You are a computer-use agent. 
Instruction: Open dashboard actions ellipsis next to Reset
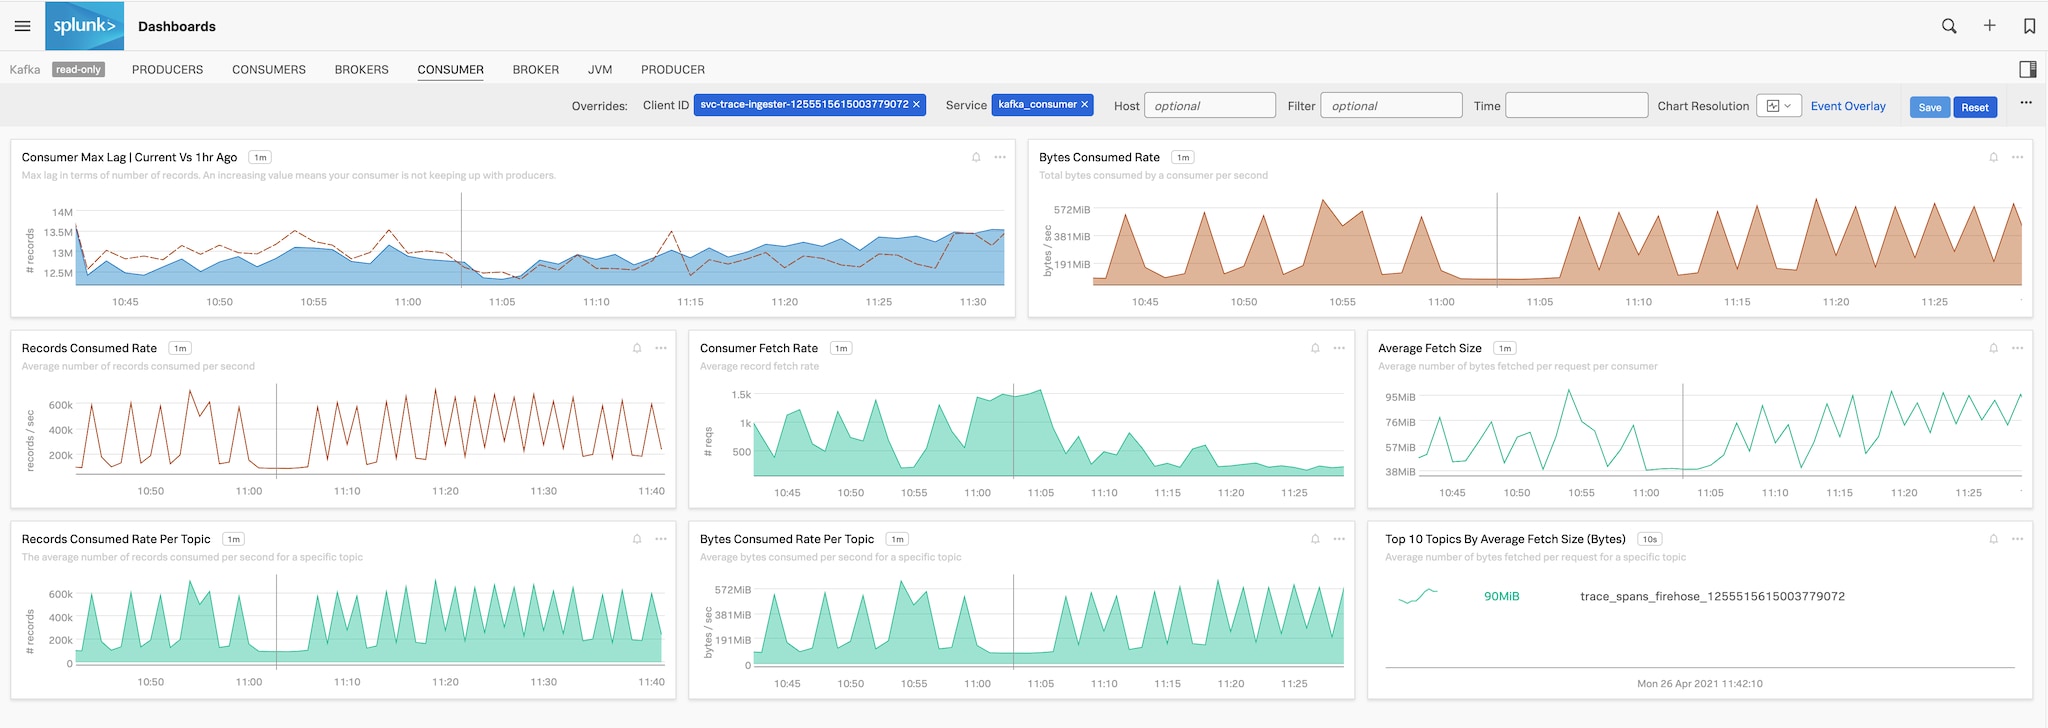[2026, 103]
